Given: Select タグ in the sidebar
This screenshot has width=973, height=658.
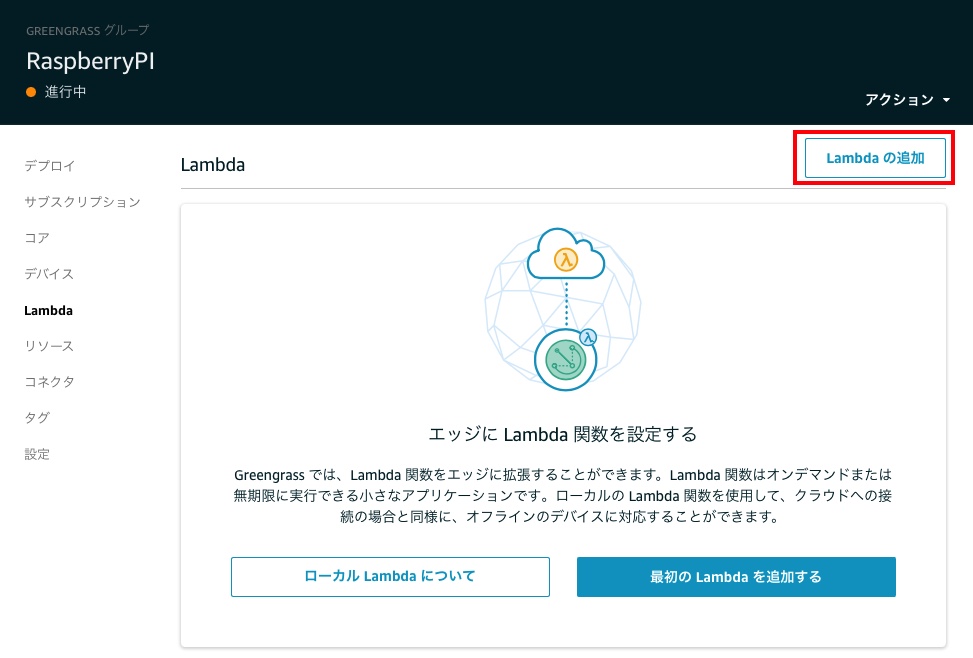Looking at the screenshot, I should pos(37,418).
